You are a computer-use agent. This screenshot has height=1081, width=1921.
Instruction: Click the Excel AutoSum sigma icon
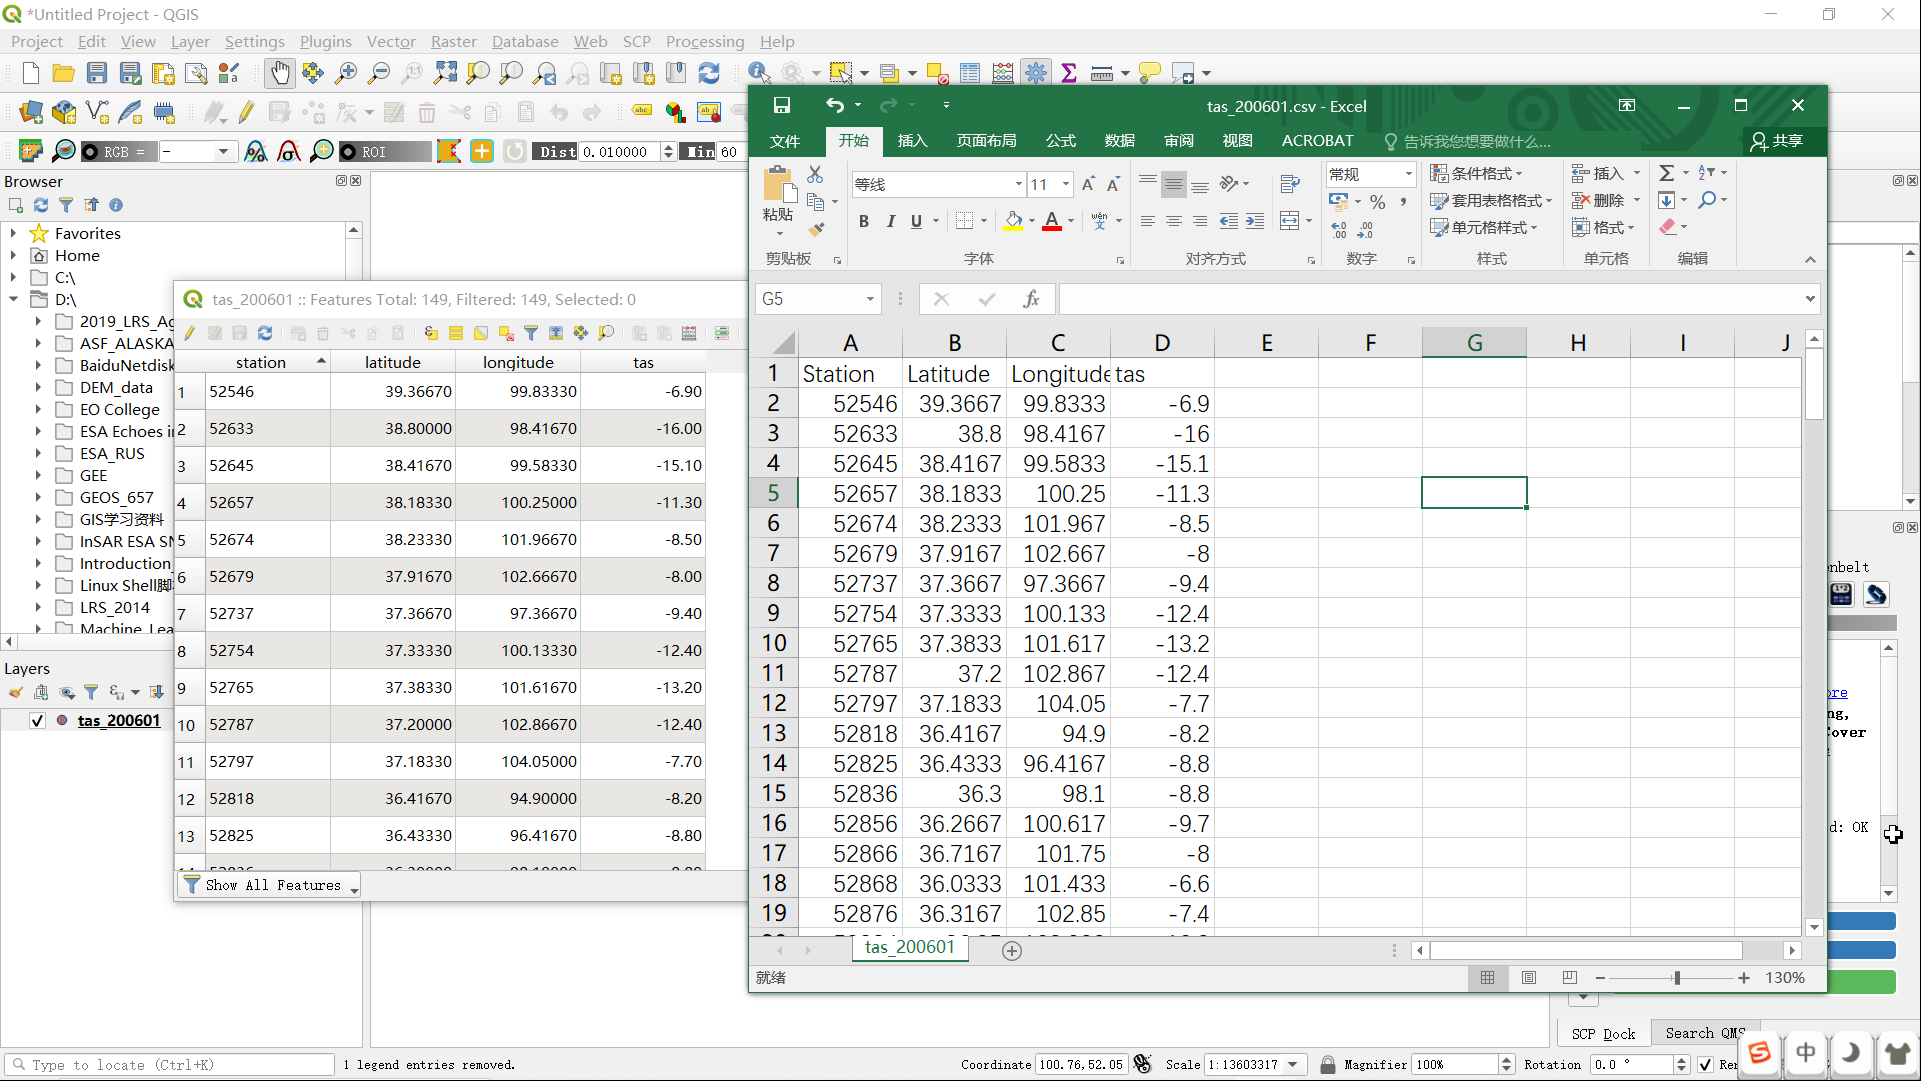pos(1666,173)
